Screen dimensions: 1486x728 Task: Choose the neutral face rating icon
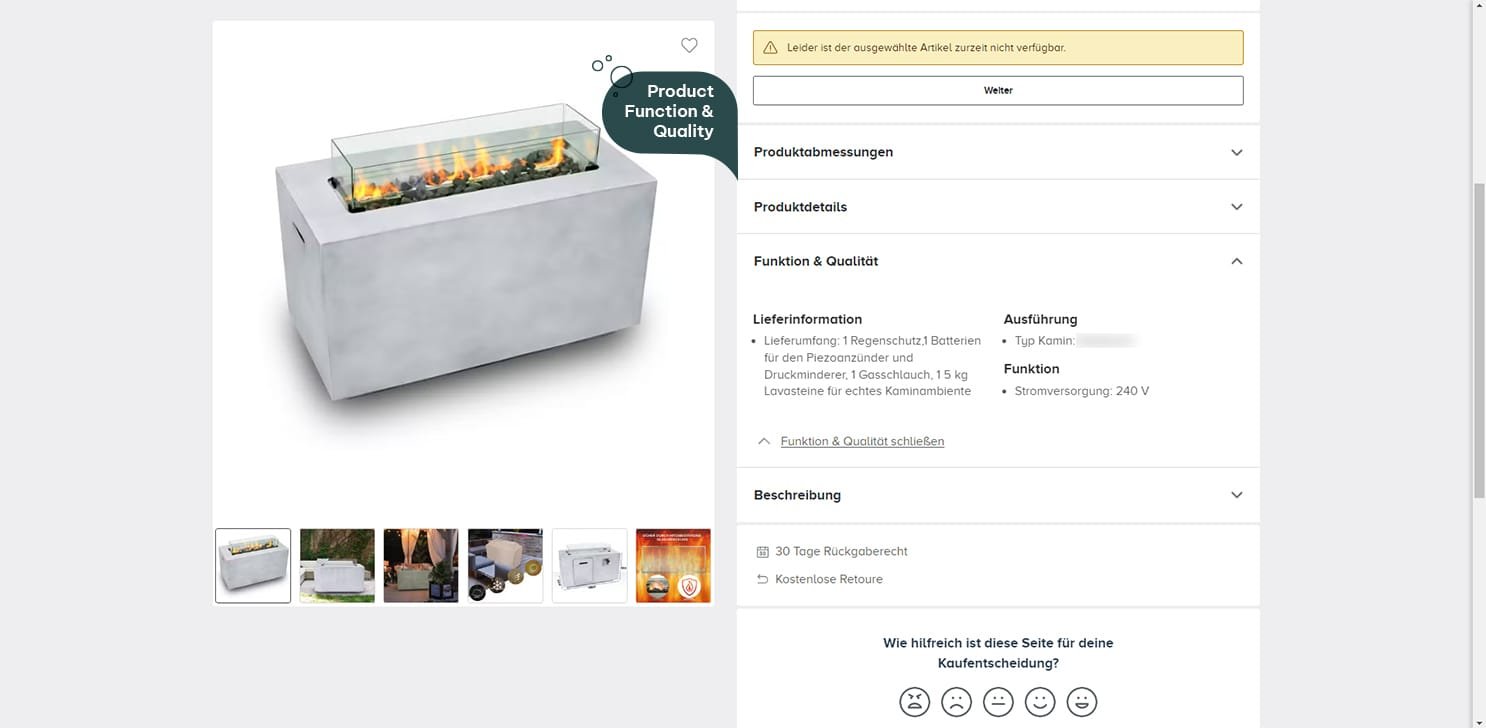998,702
